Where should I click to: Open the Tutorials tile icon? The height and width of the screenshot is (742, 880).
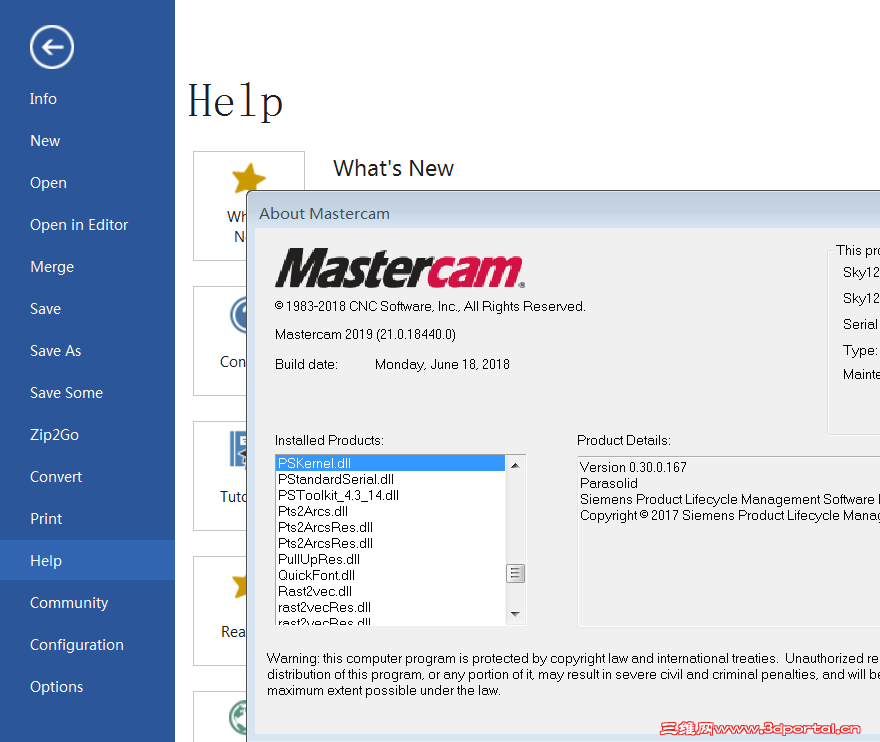(x=238, y=450)
